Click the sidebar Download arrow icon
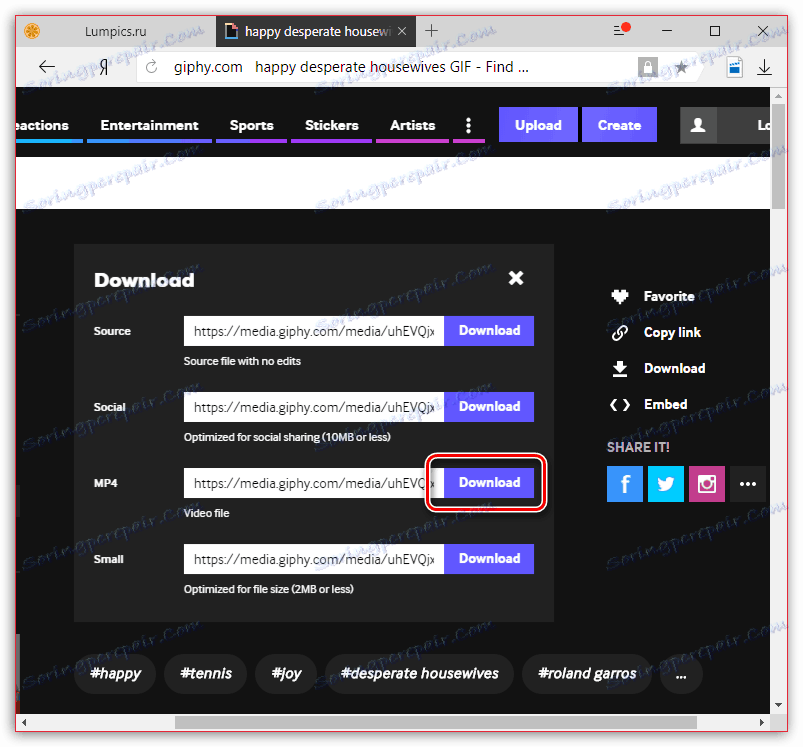 620,368
